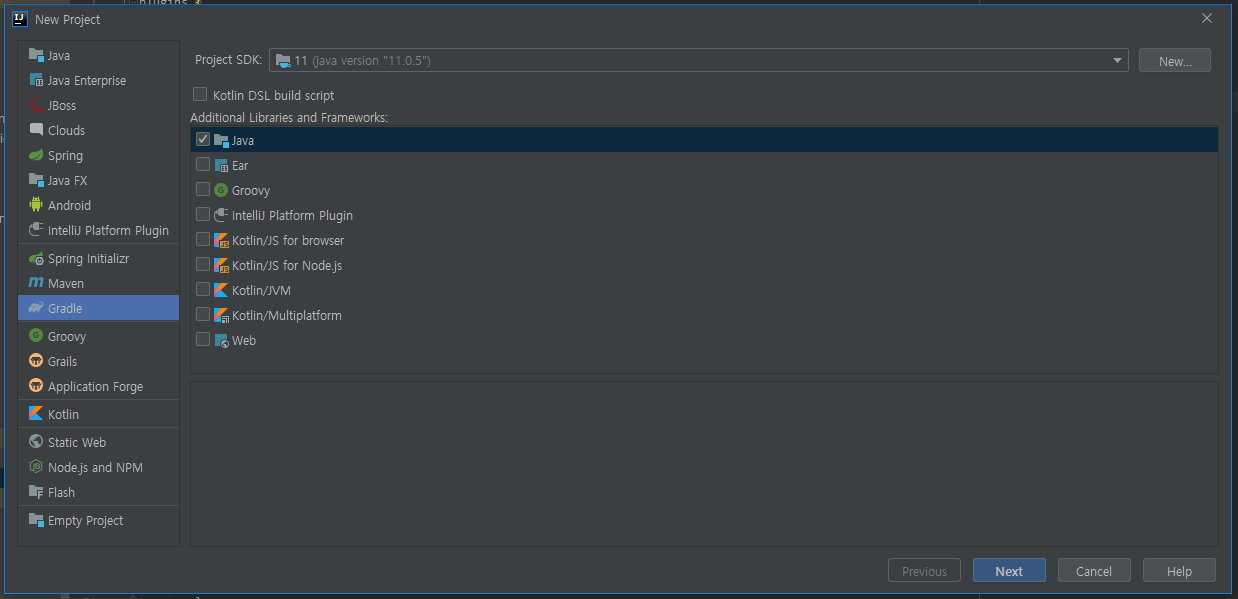1238x599 pixels.
Task: Click the Flash folder icon
Action: tap(36, 492)
